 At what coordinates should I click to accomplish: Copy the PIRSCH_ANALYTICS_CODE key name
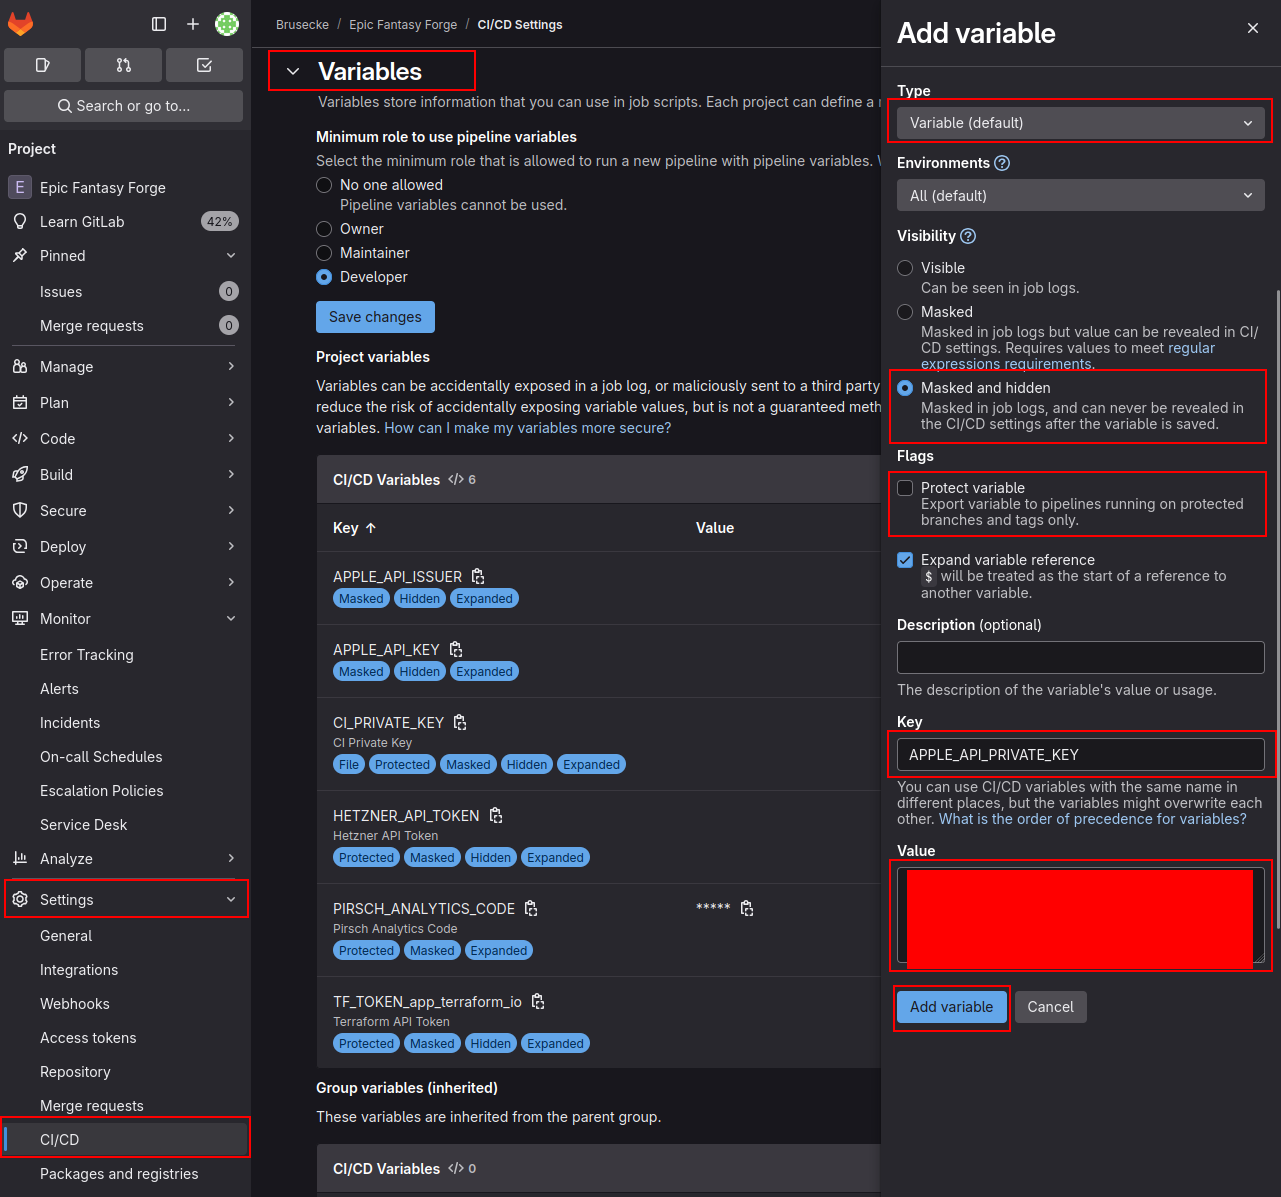[531, 909]
